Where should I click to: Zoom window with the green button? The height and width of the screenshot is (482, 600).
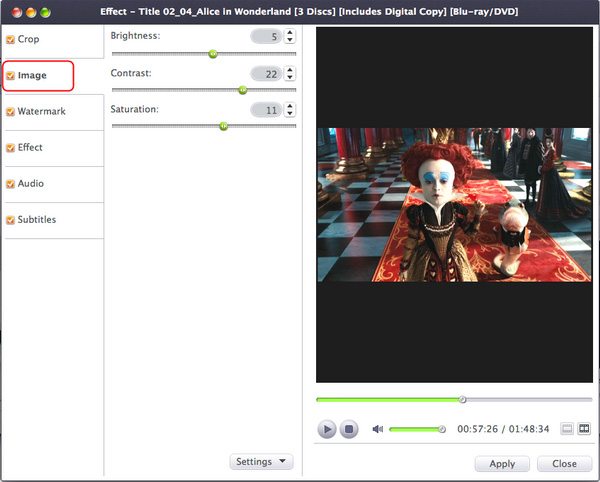45,13
